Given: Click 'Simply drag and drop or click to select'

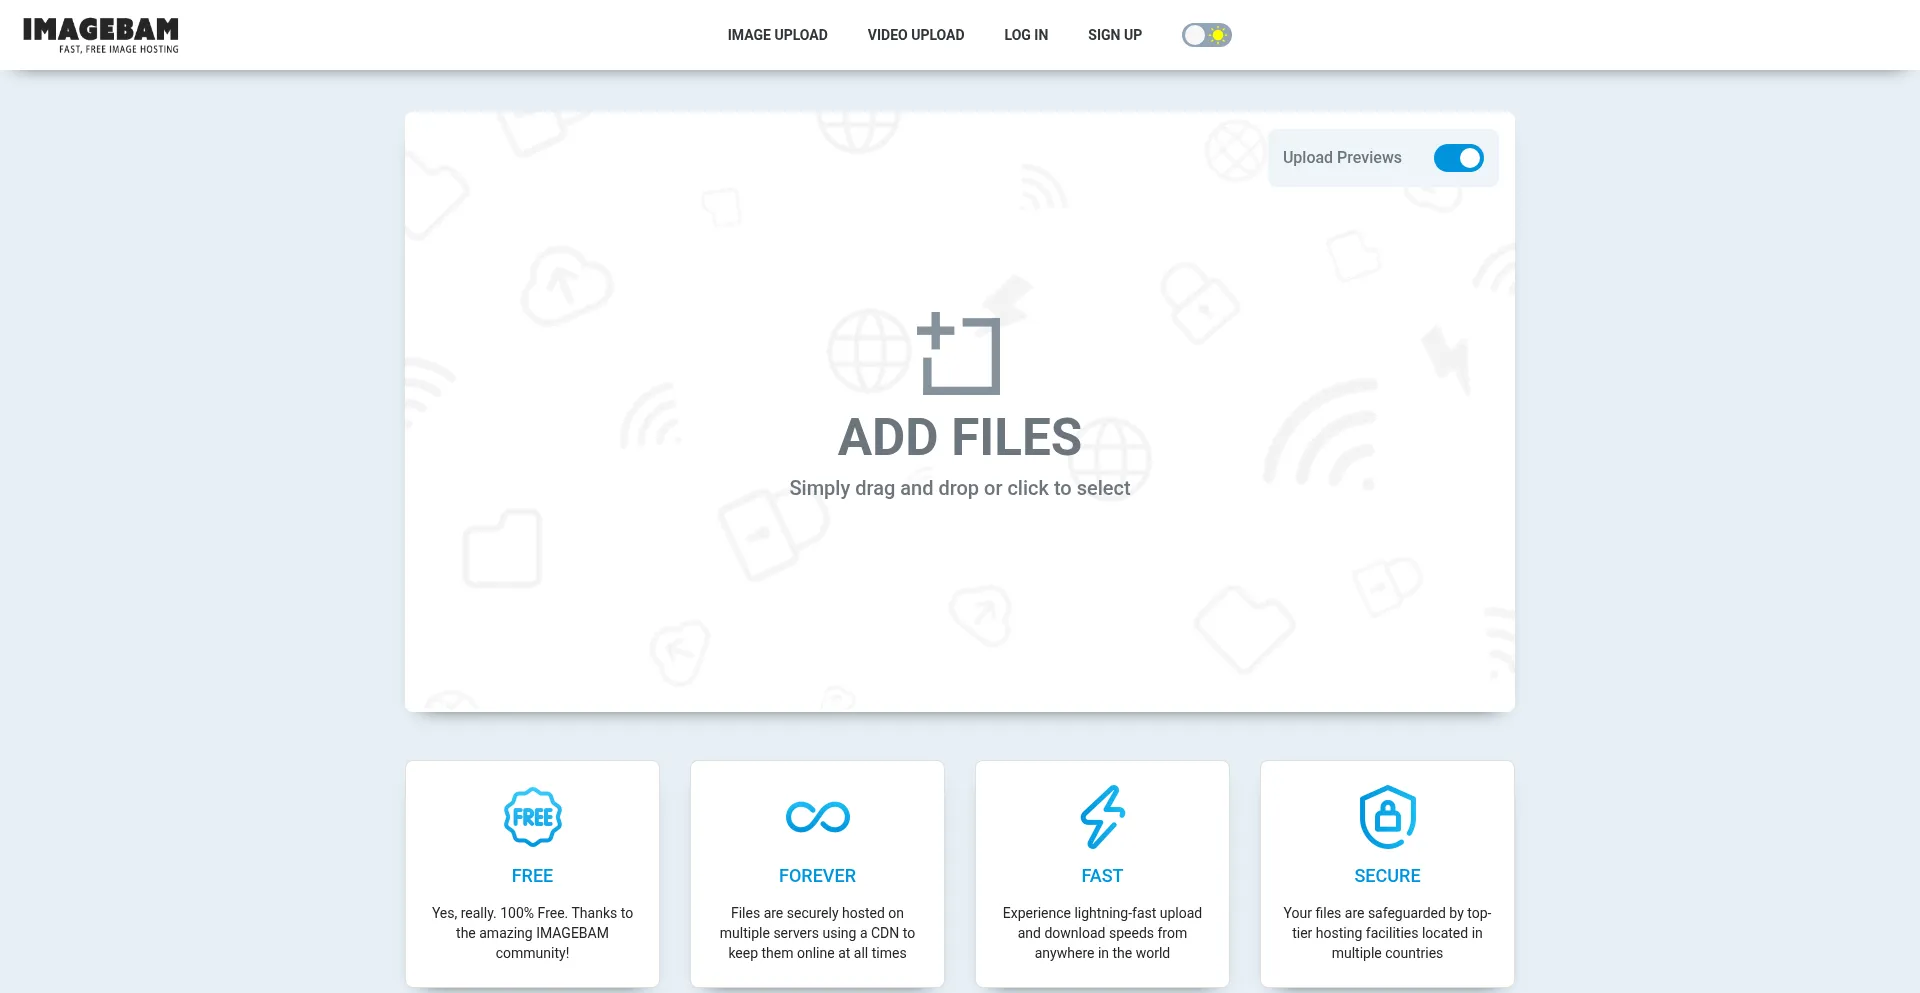Looking at the screenshot, I should pyautogui.click(x=960, y=488).
